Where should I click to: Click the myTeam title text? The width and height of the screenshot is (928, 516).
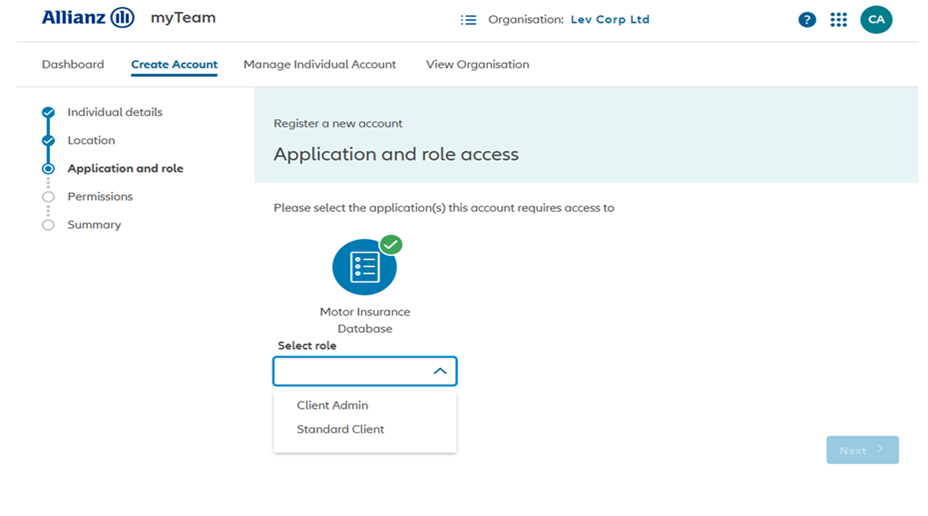click(183, 18)
